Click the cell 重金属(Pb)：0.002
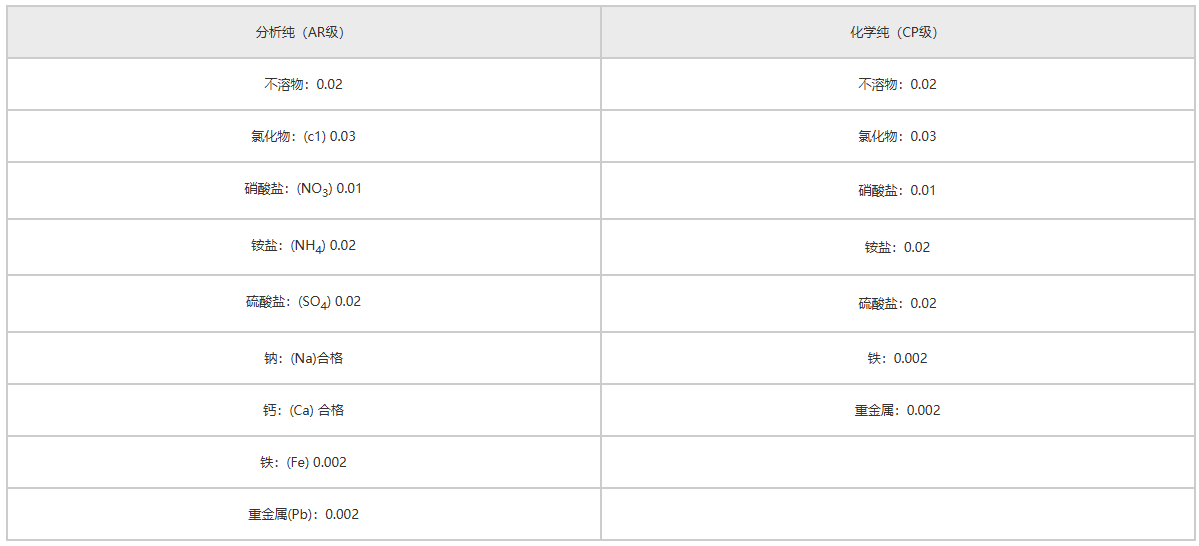 [x=304, y=514]
